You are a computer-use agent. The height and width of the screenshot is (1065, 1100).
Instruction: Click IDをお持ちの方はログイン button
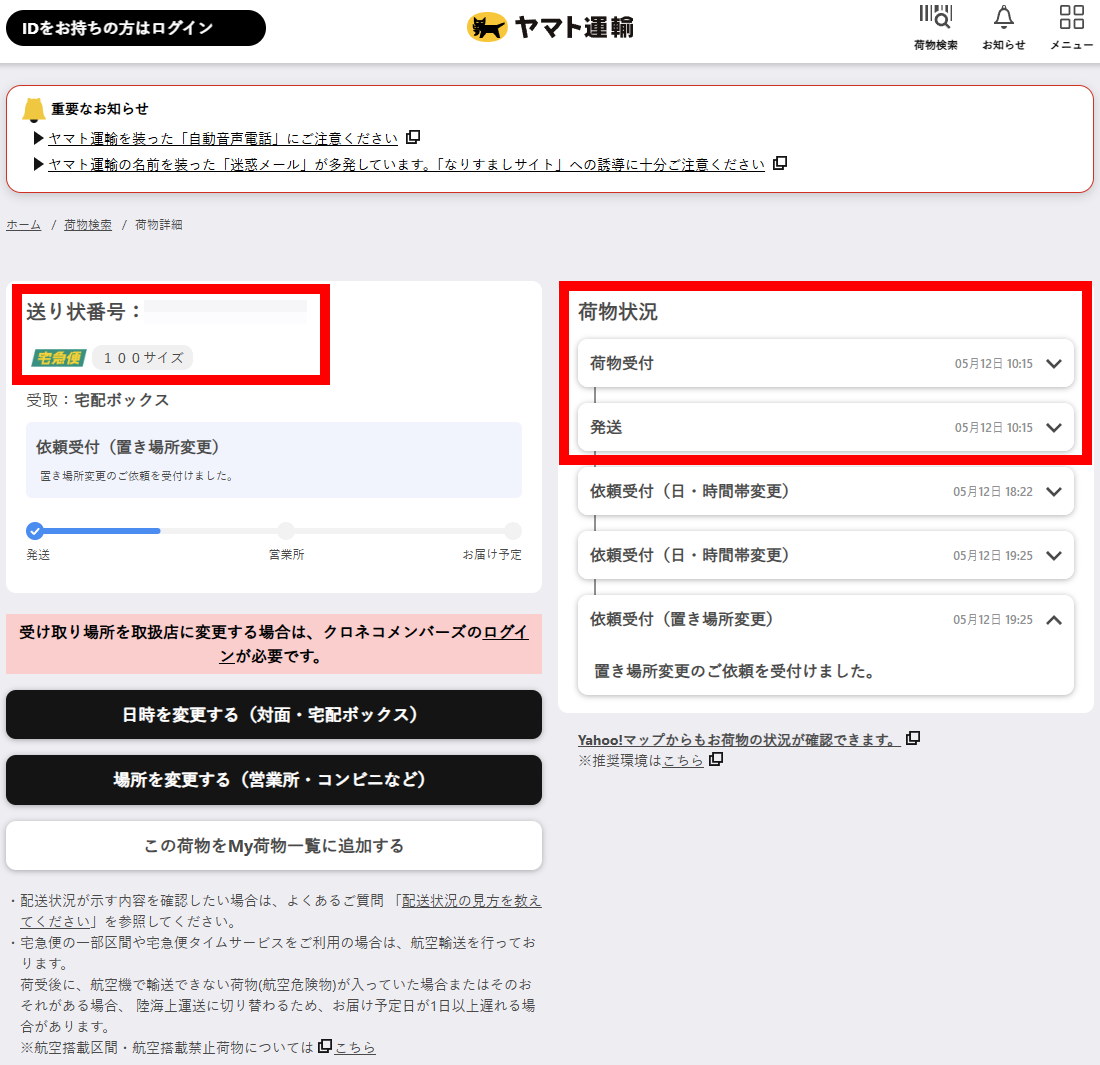coord(136,28)
